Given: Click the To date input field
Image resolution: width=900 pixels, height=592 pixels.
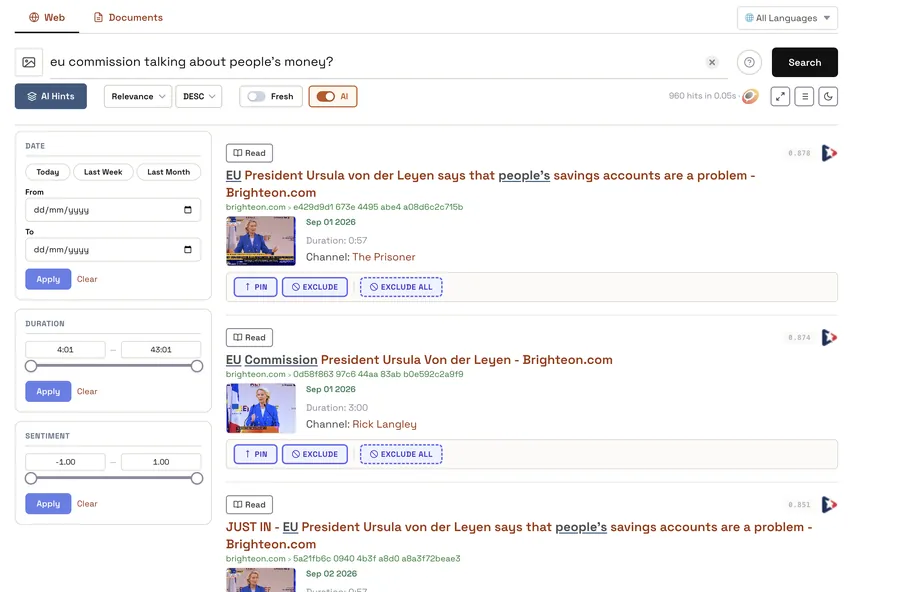Looking at the screenshot, I should [112, 249].
